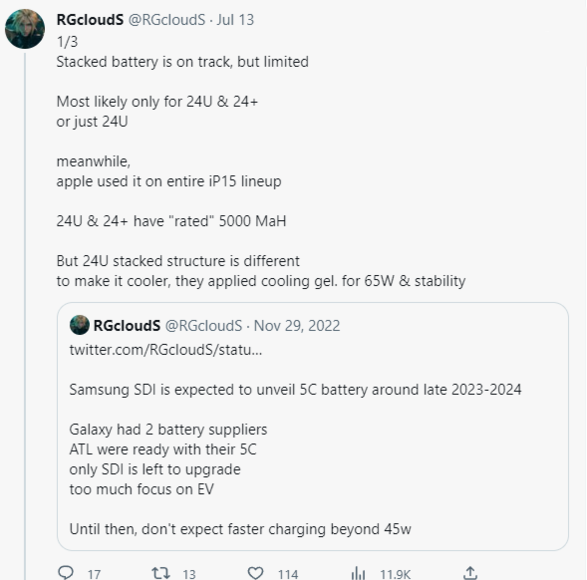587x580 pixels.
Task: Retweet using the retweet arrows icon
Action: tap(161, 573)
